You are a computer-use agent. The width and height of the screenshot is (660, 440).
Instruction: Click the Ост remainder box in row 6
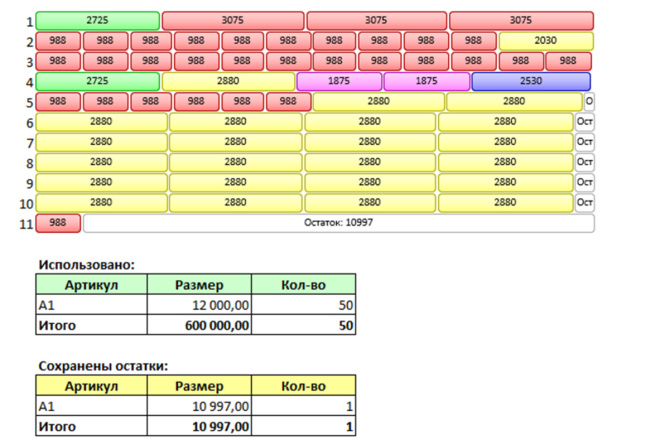[585, 122]
